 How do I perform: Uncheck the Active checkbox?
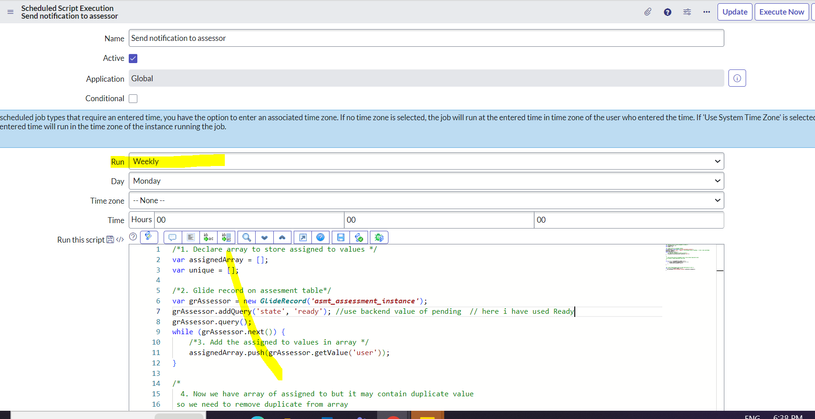point(133,58)
